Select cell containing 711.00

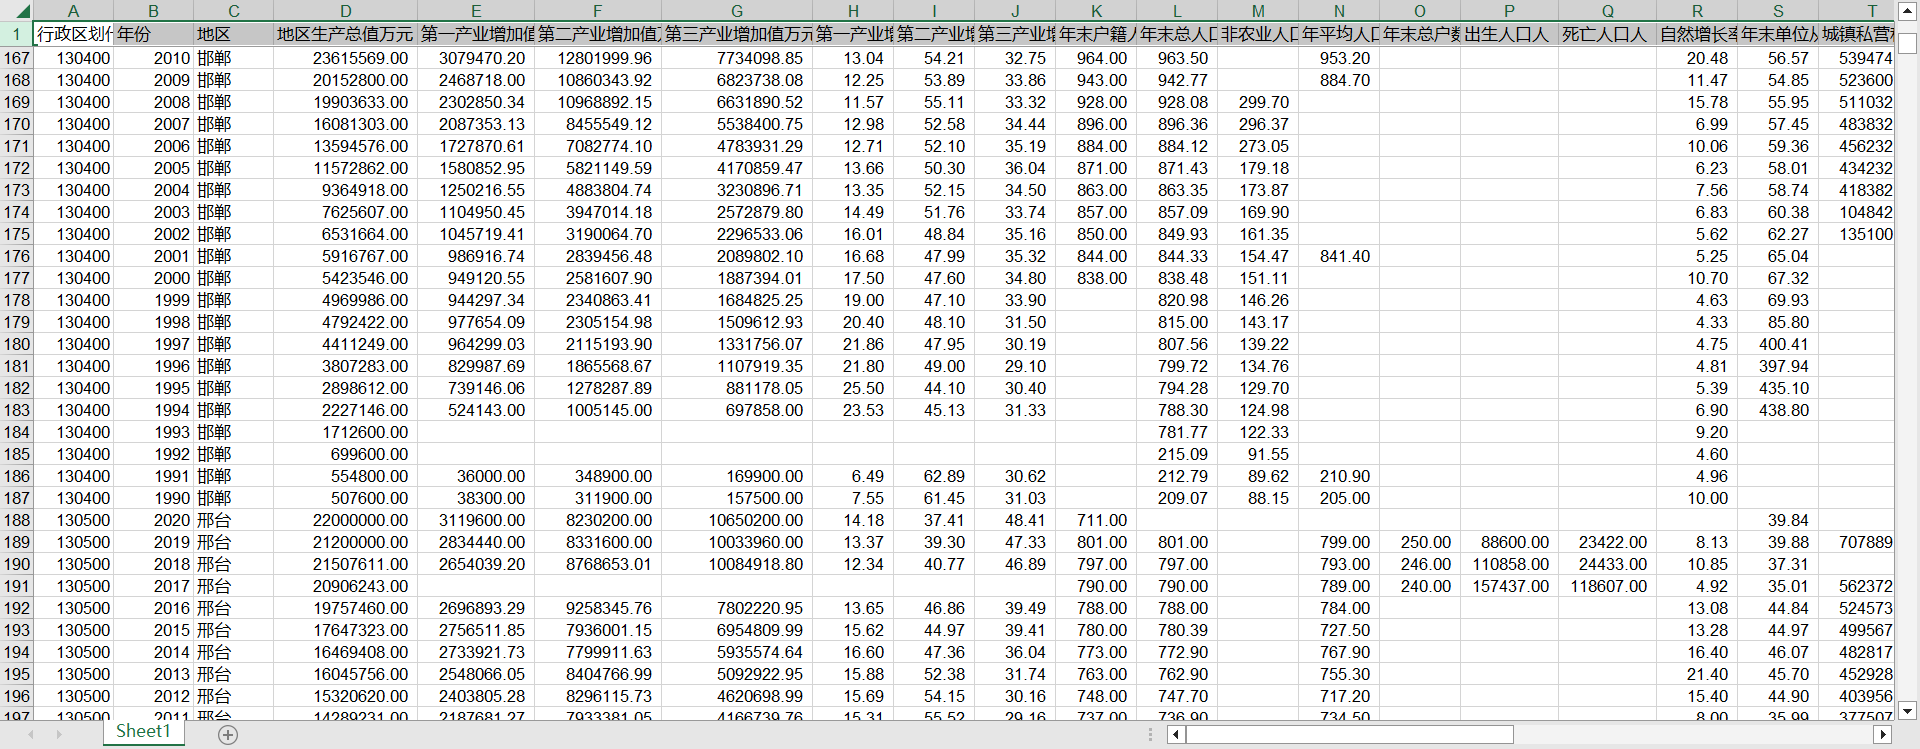point(1096,520)
